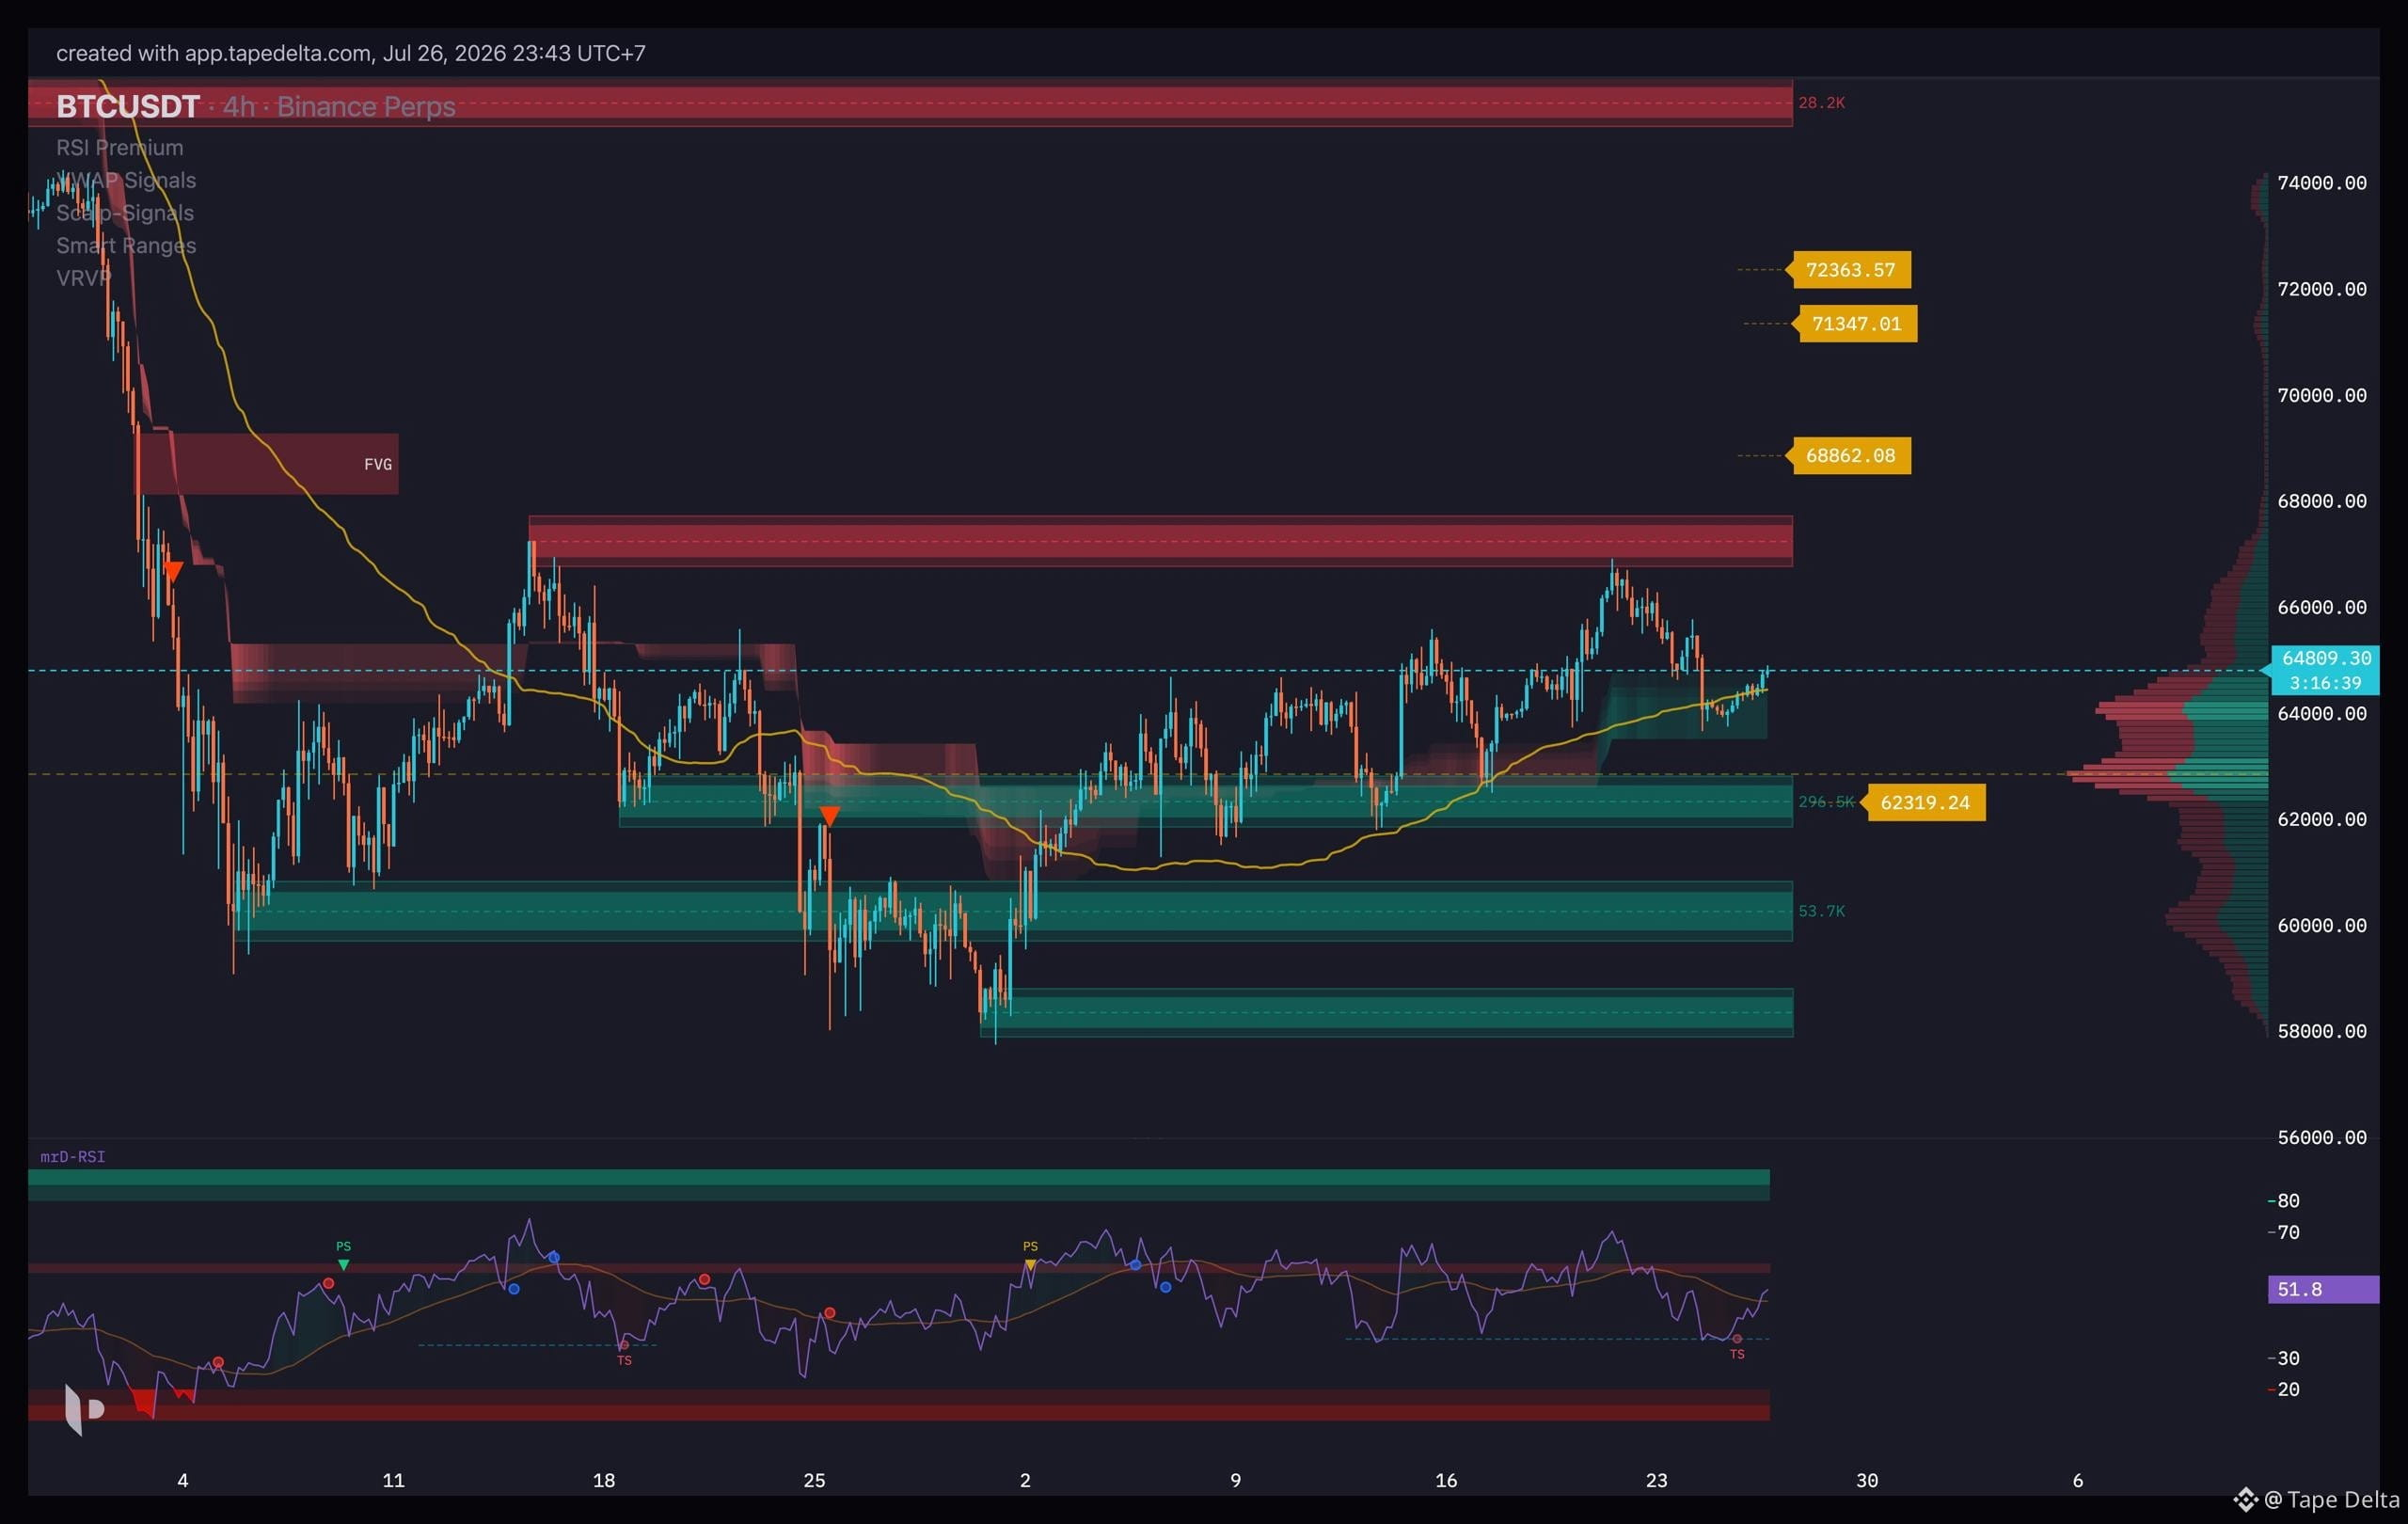
Task: Click the 30 level on the RSI axis
Action: 2288,1358
